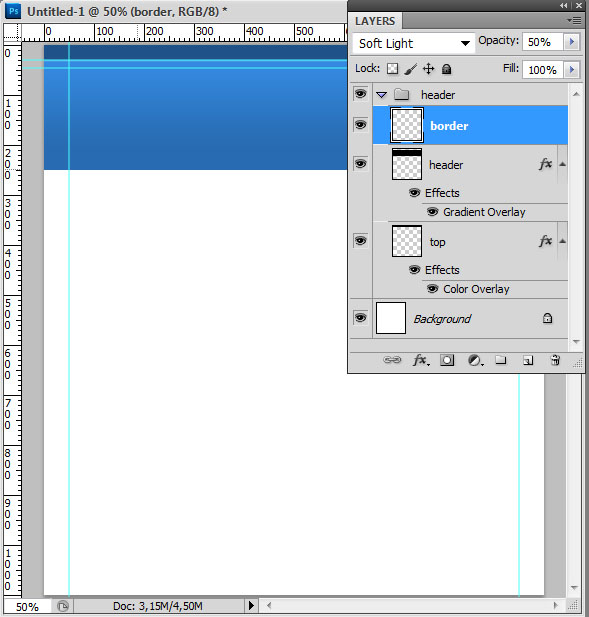Create a new group folder icon
Screen dimensions: 589x617
click(x=500, y=360)
